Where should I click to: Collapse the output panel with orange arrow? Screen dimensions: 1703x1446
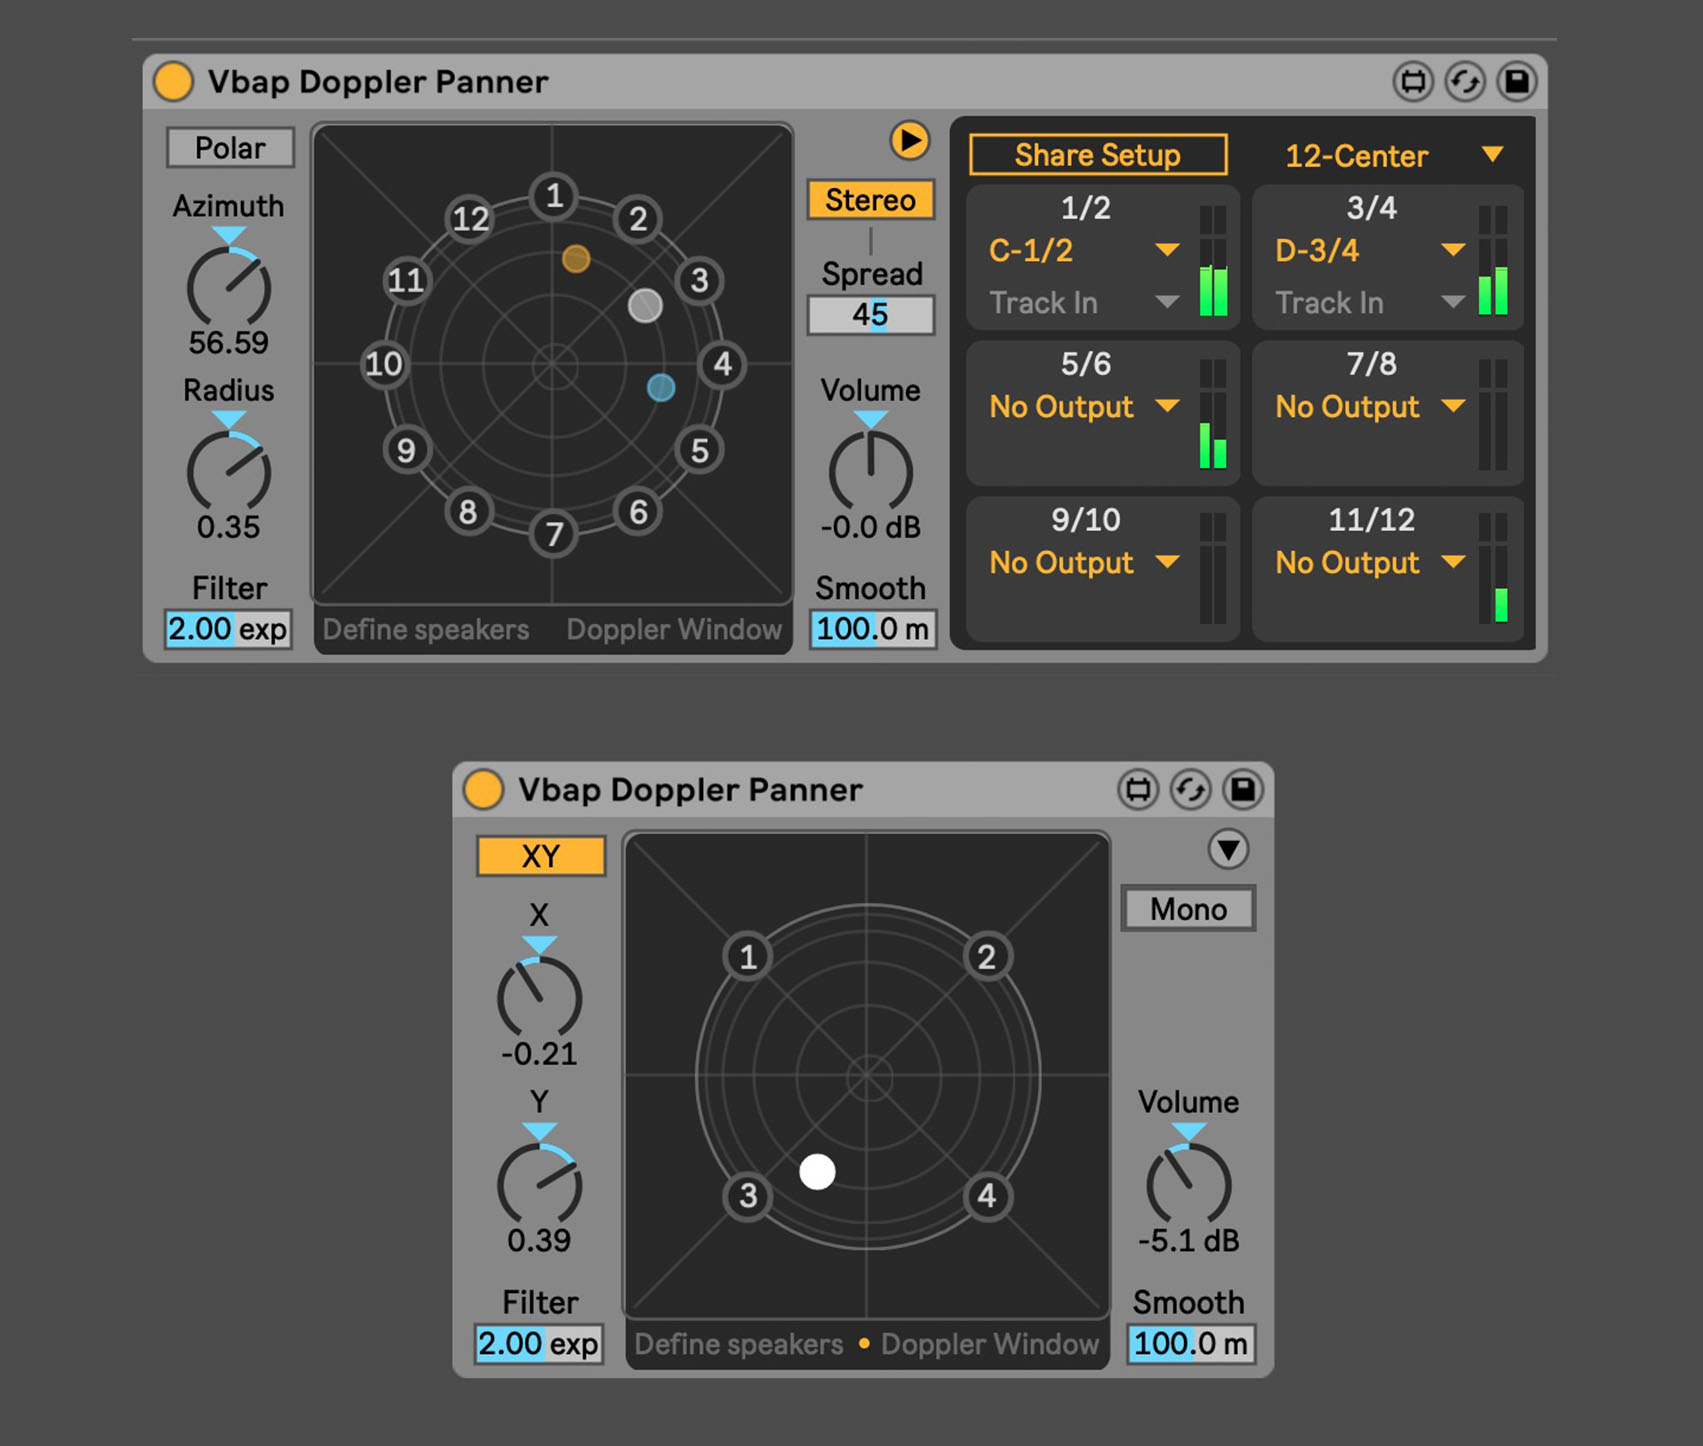click(x=909, y=141)
